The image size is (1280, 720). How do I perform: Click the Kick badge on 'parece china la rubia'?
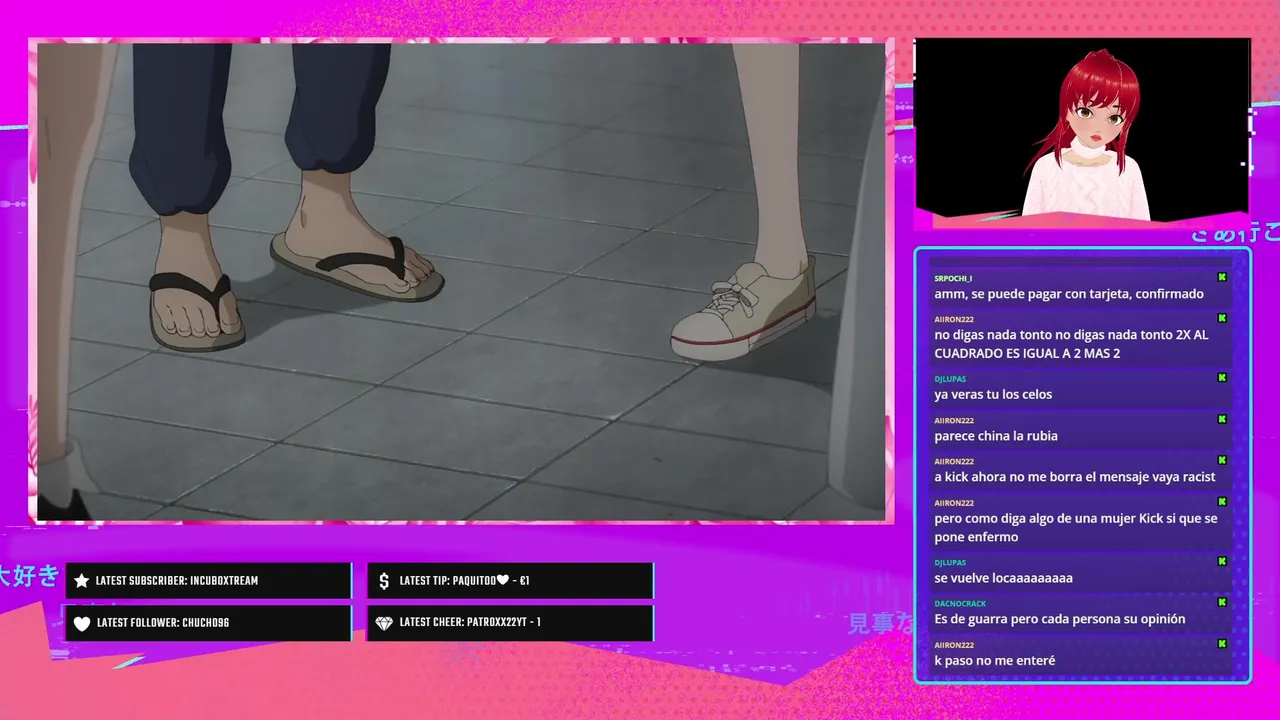1222,420
